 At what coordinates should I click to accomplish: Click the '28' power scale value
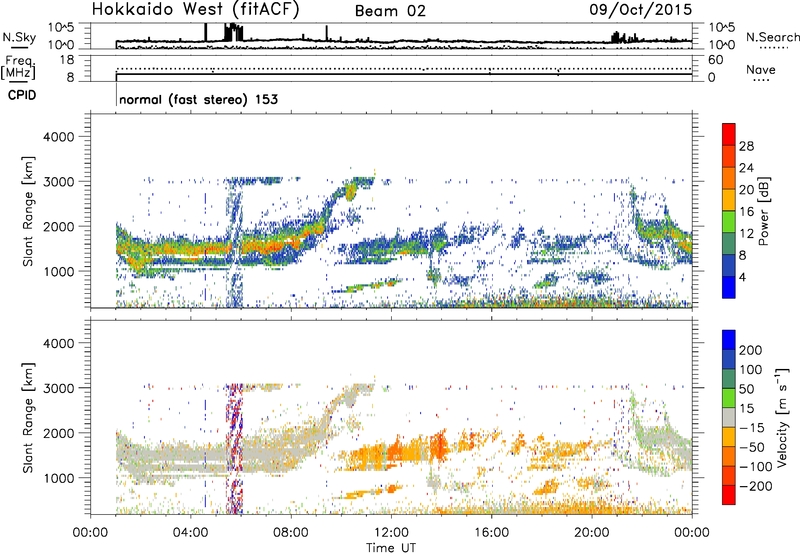(746, 146)
